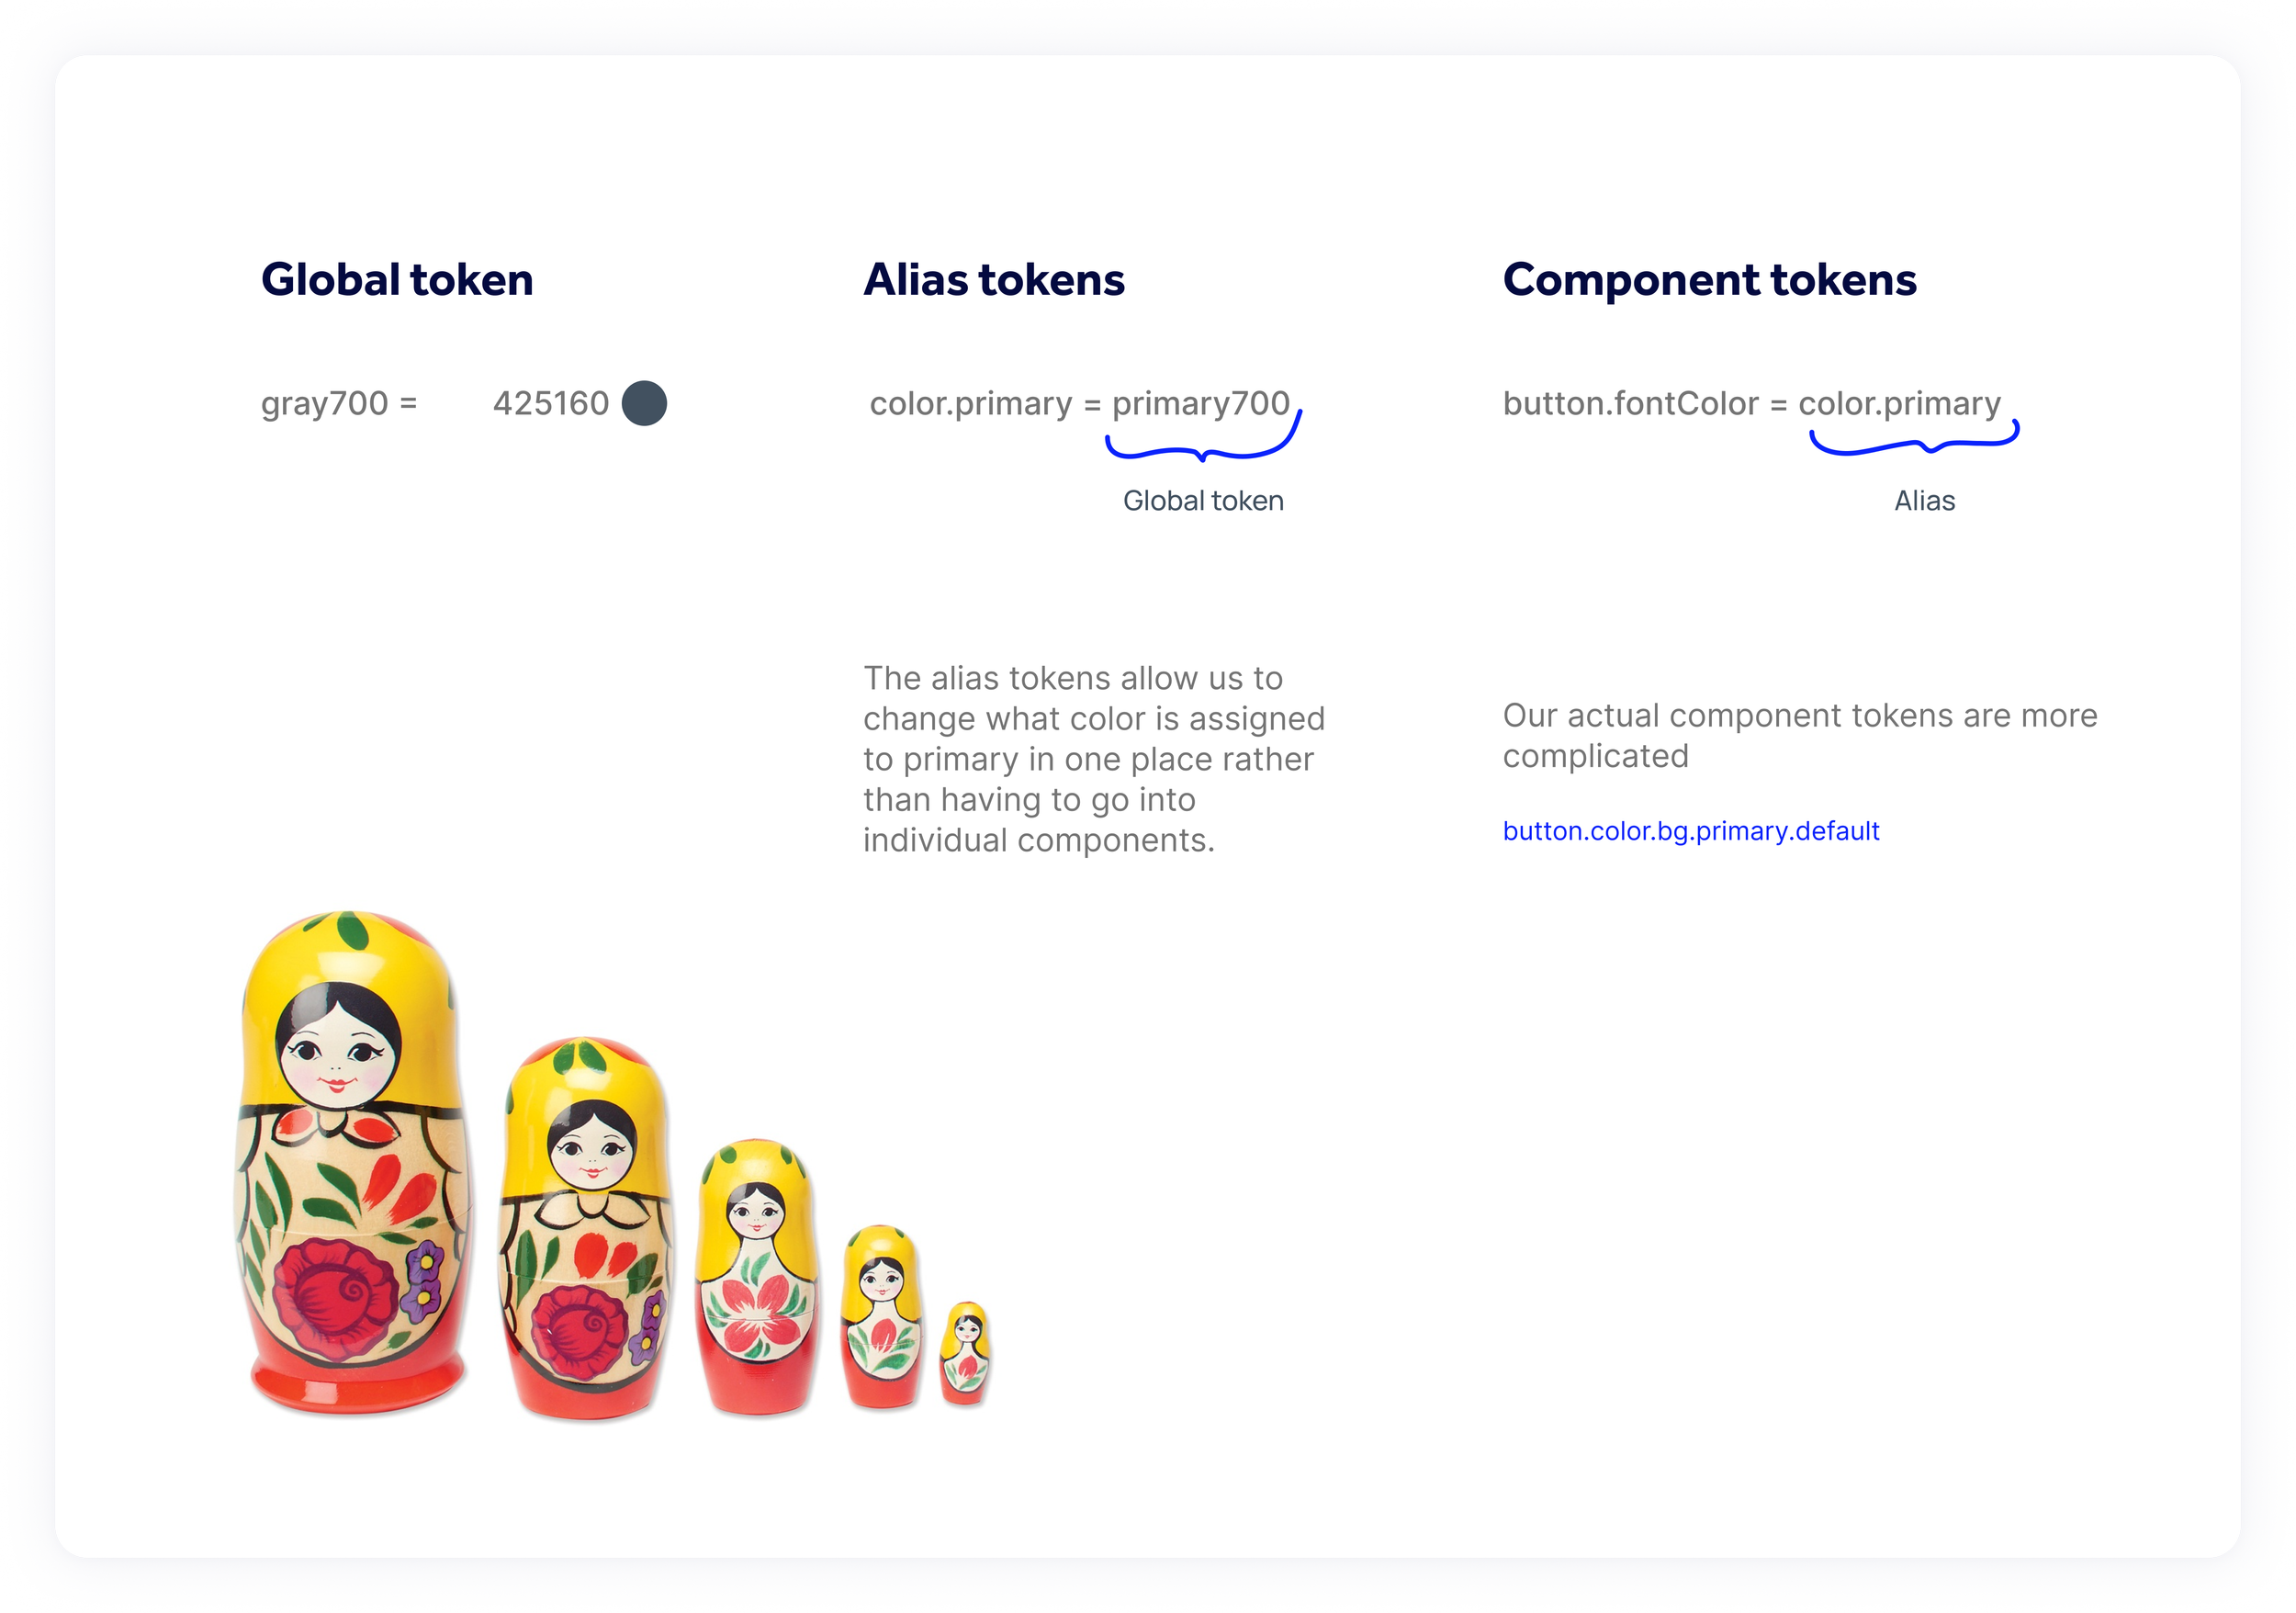Click 'Our actual component tokens' paragraph

(1800, 735)
